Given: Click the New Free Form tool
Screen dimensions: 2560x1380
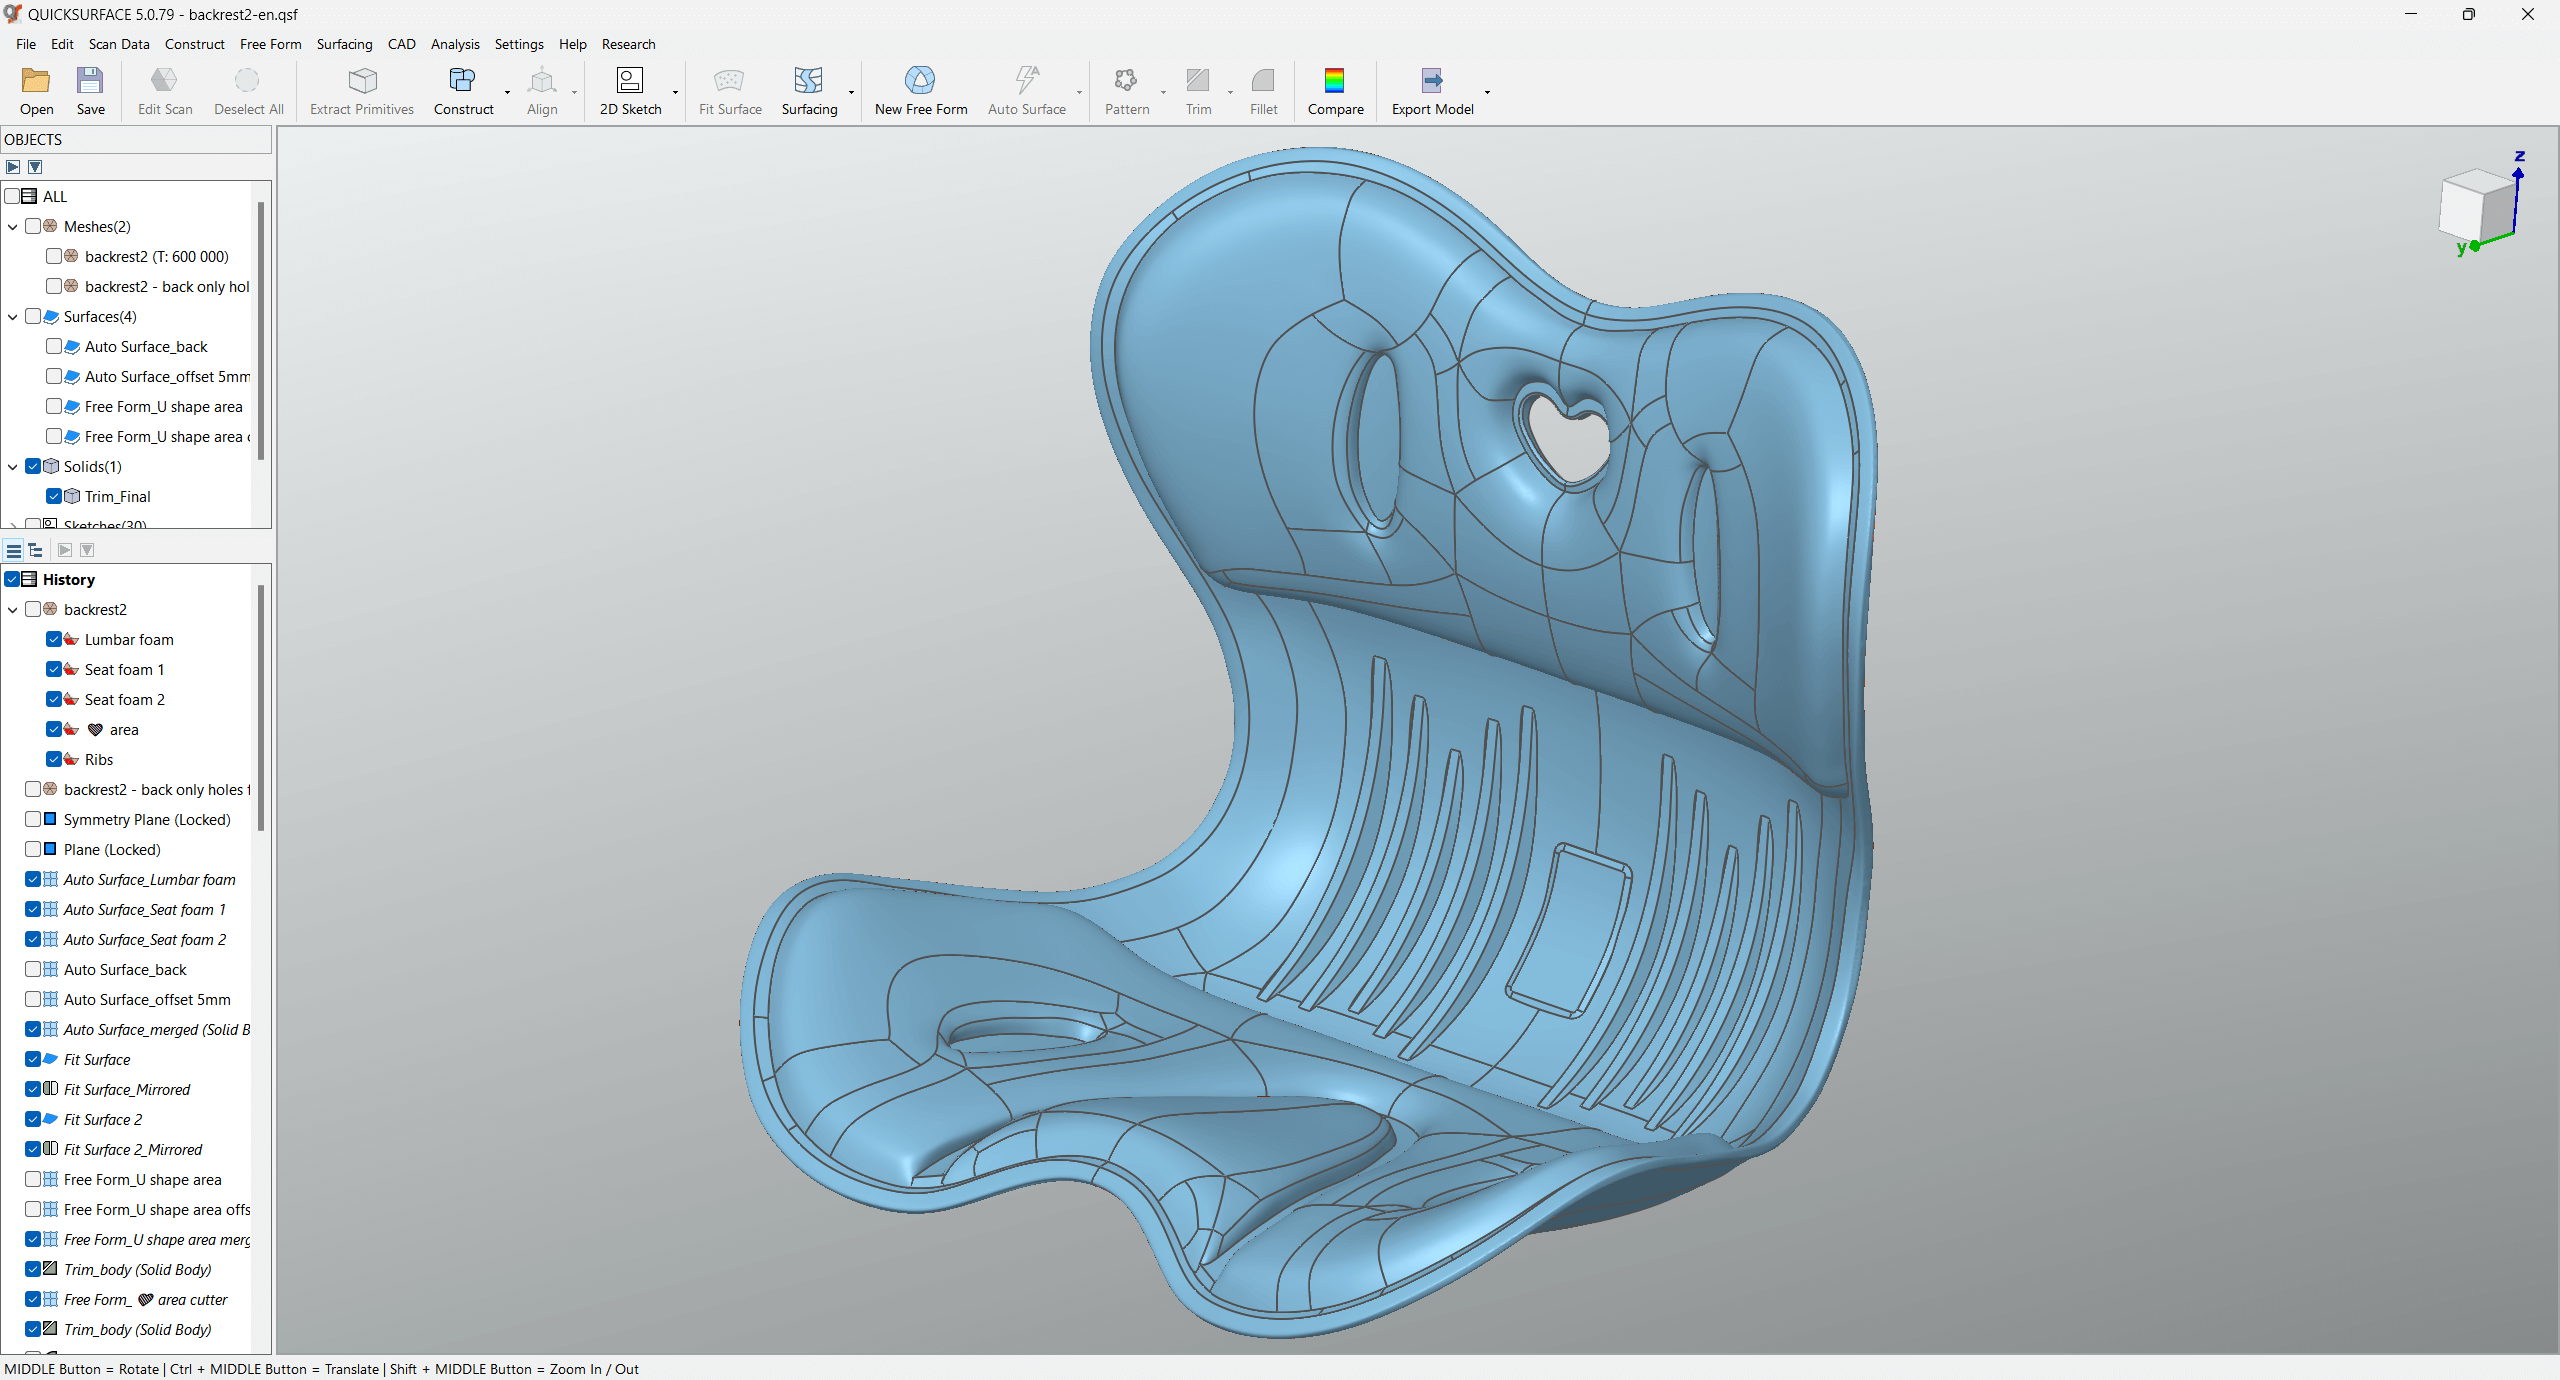Looking at the screenshot, I should click(x=917, y=88).
